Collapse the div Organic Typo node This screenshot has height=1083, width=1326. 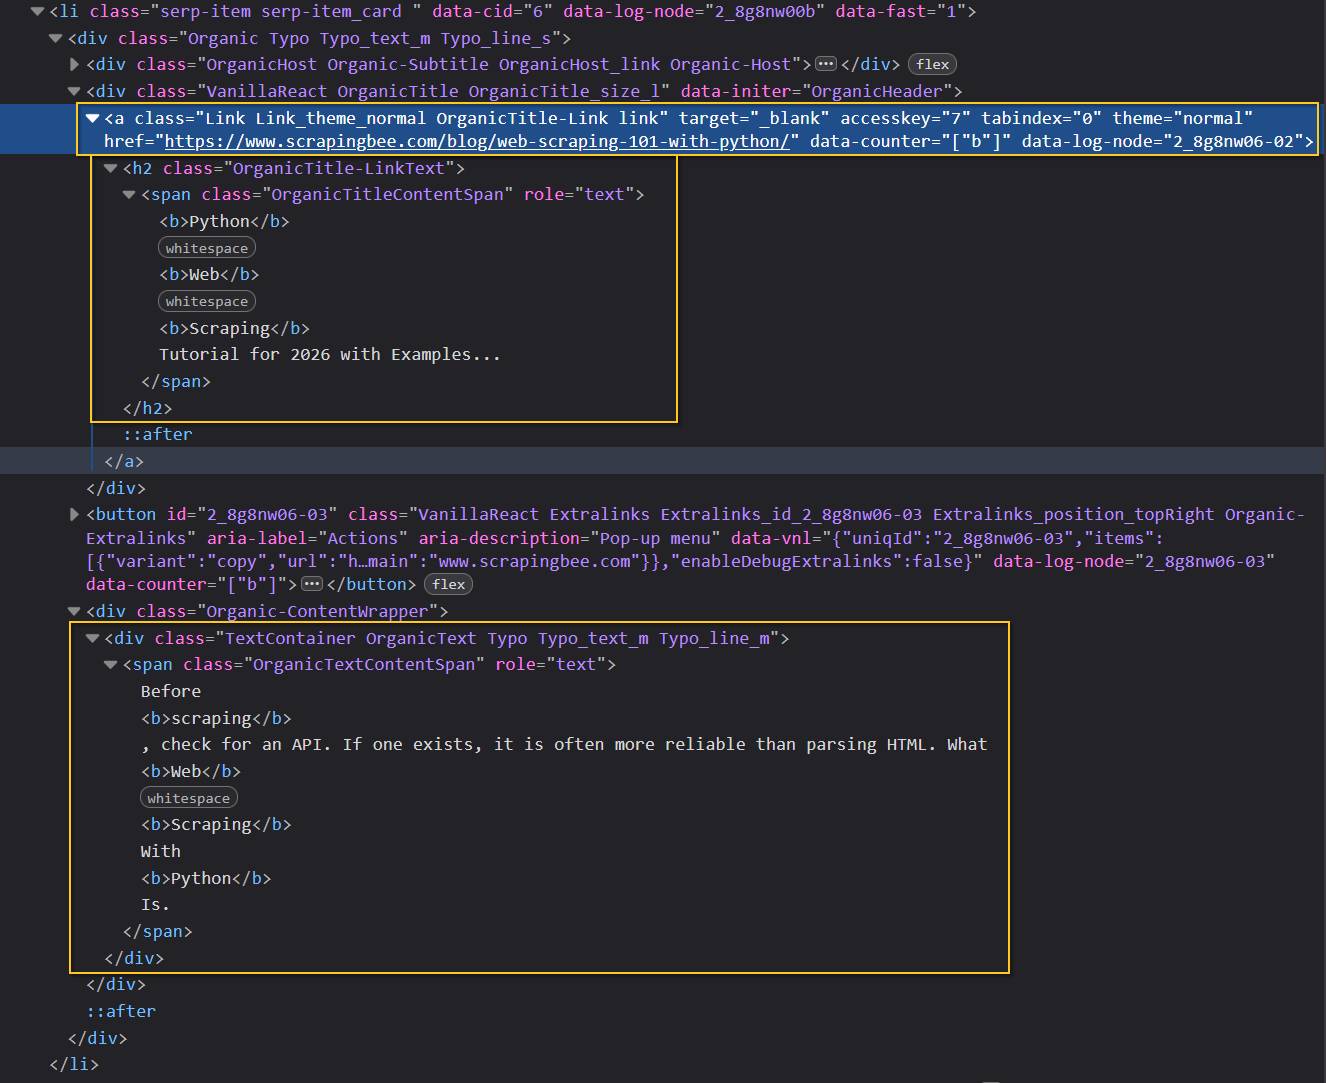coord(56,38)
